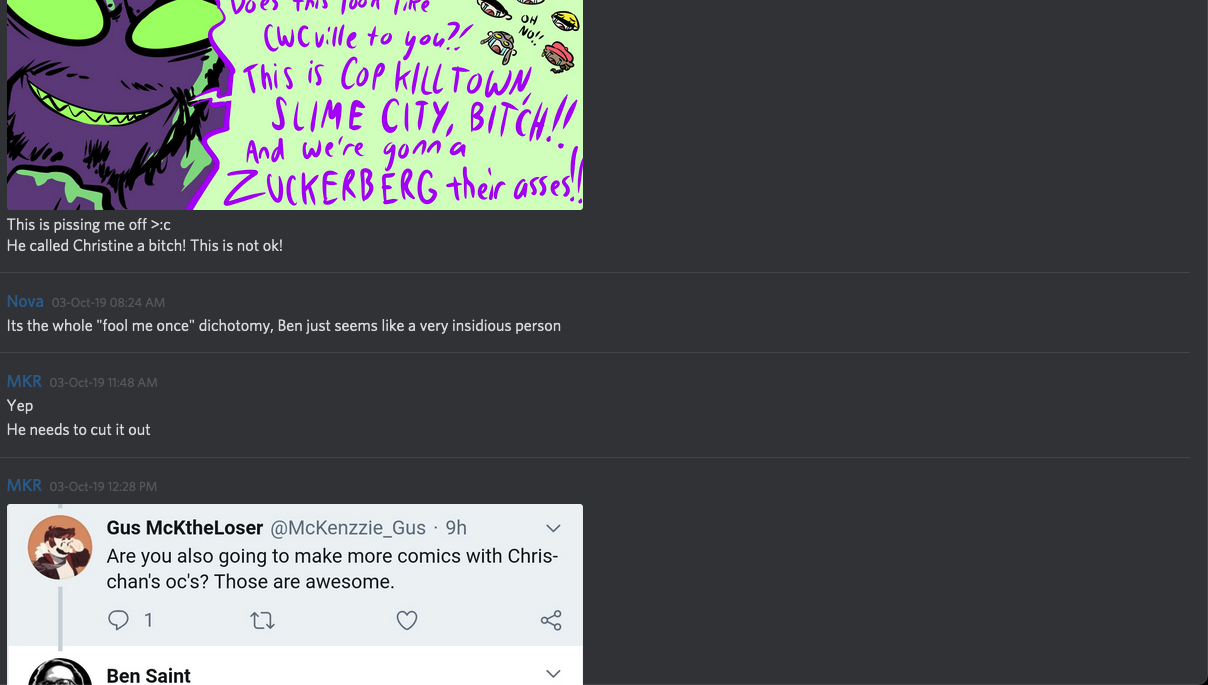Click the Ben Saint display name
Viewport: 1208px width, 685px height.
[x=148, y=676]
